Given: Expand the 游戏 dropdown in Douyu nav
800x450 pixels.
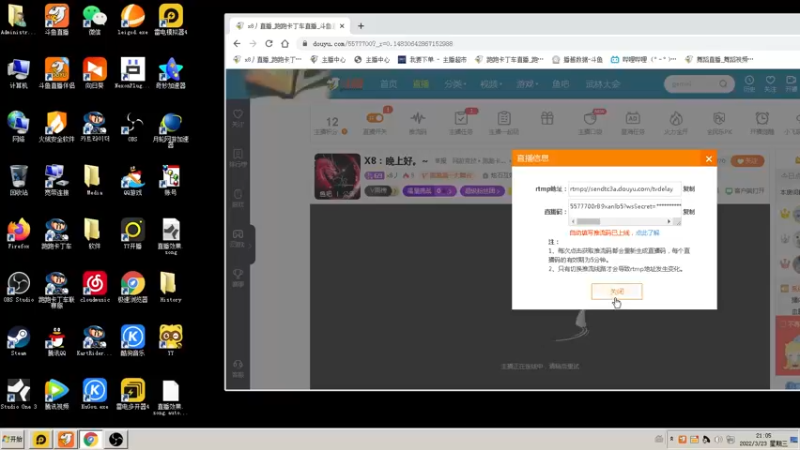Looking at the screenshot, I should click(x=527, y=84).
